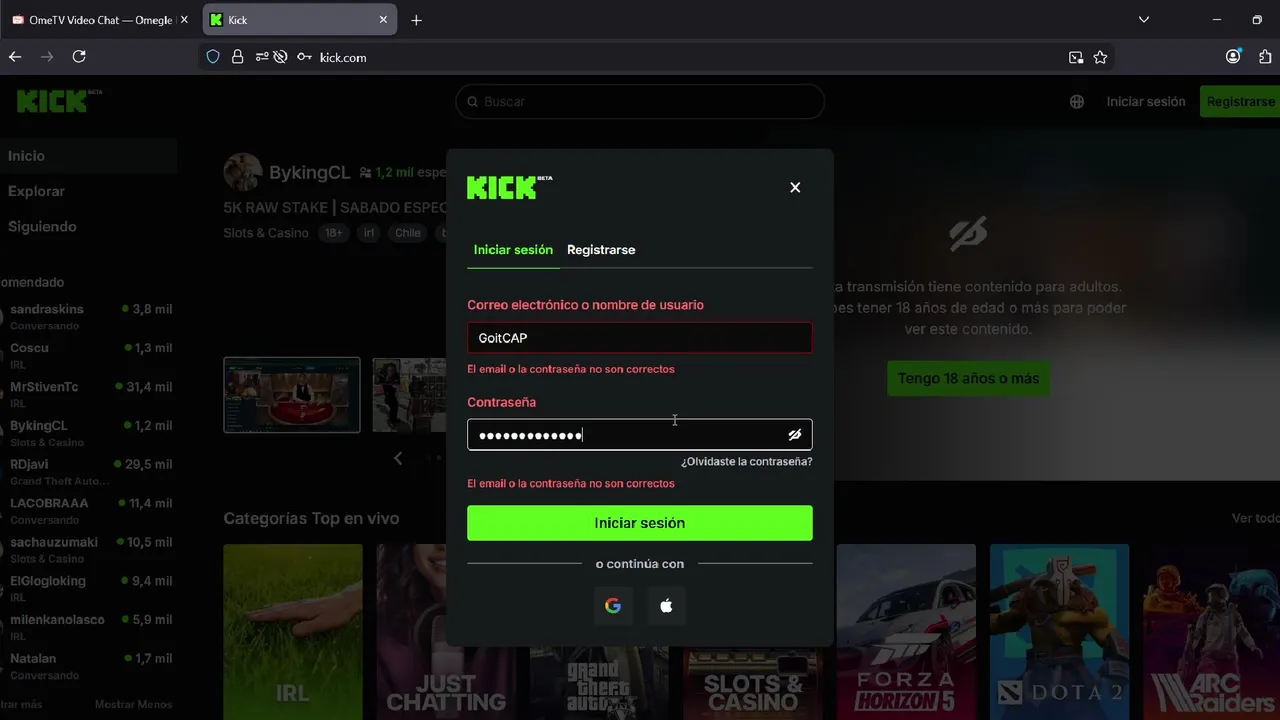This screenshot has height=720, width=1280.
Task: Toggle password visibility eye icon
Action: pyautogui.click(x=795, y=435)
